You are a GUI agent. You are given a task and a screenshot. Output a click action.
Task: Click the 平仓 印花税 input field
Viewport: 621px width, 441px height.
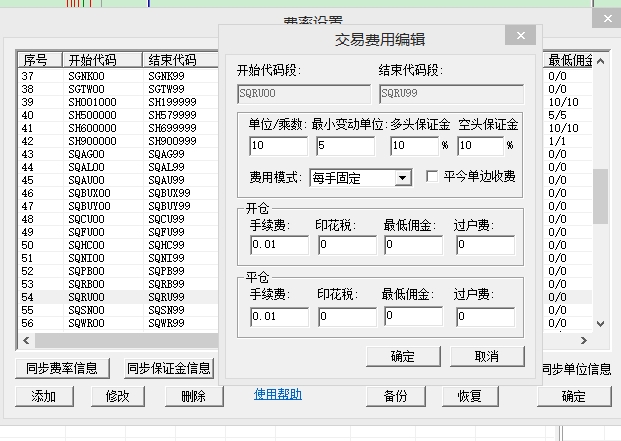click(346, 317)
